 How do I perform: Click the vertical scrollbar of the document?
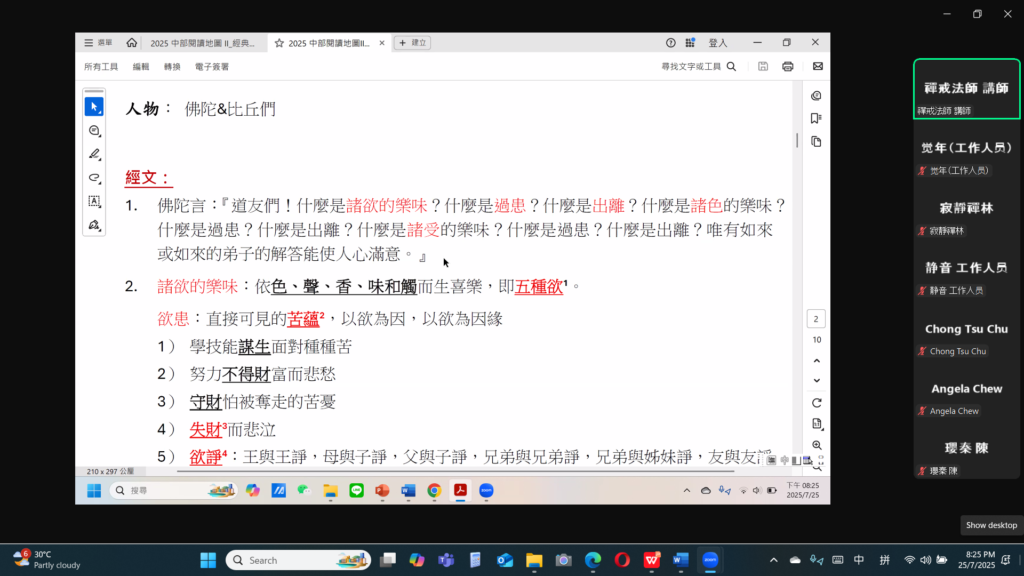point(797,141)
